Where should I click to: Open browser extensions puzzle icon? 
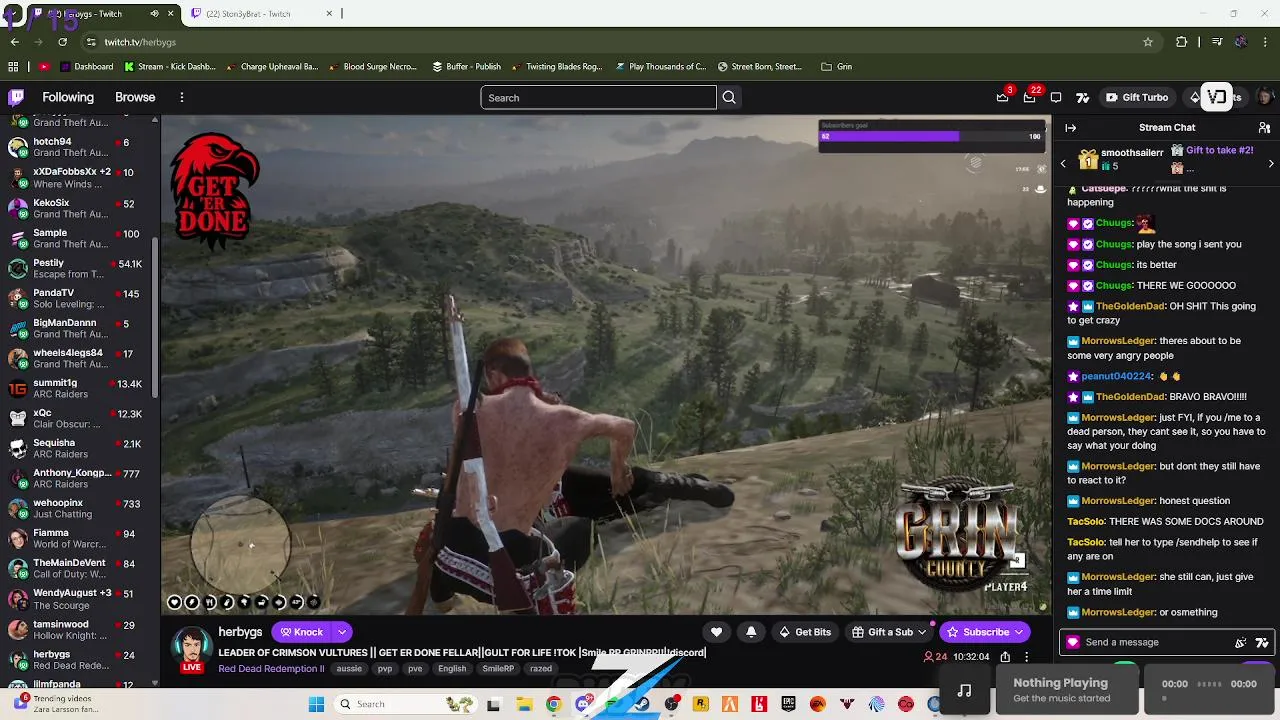point(1181,42)
